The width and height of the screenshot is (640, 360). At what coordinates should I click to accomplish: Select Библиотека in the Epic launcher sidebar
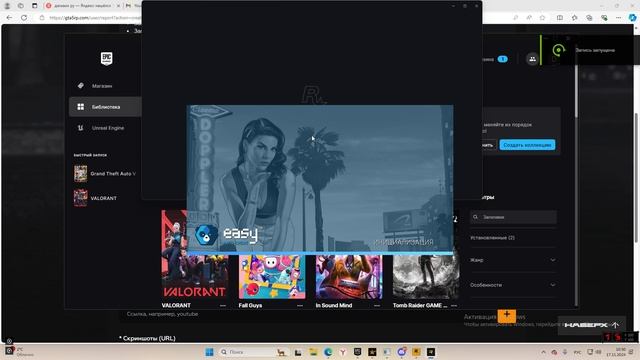point(105,107)
